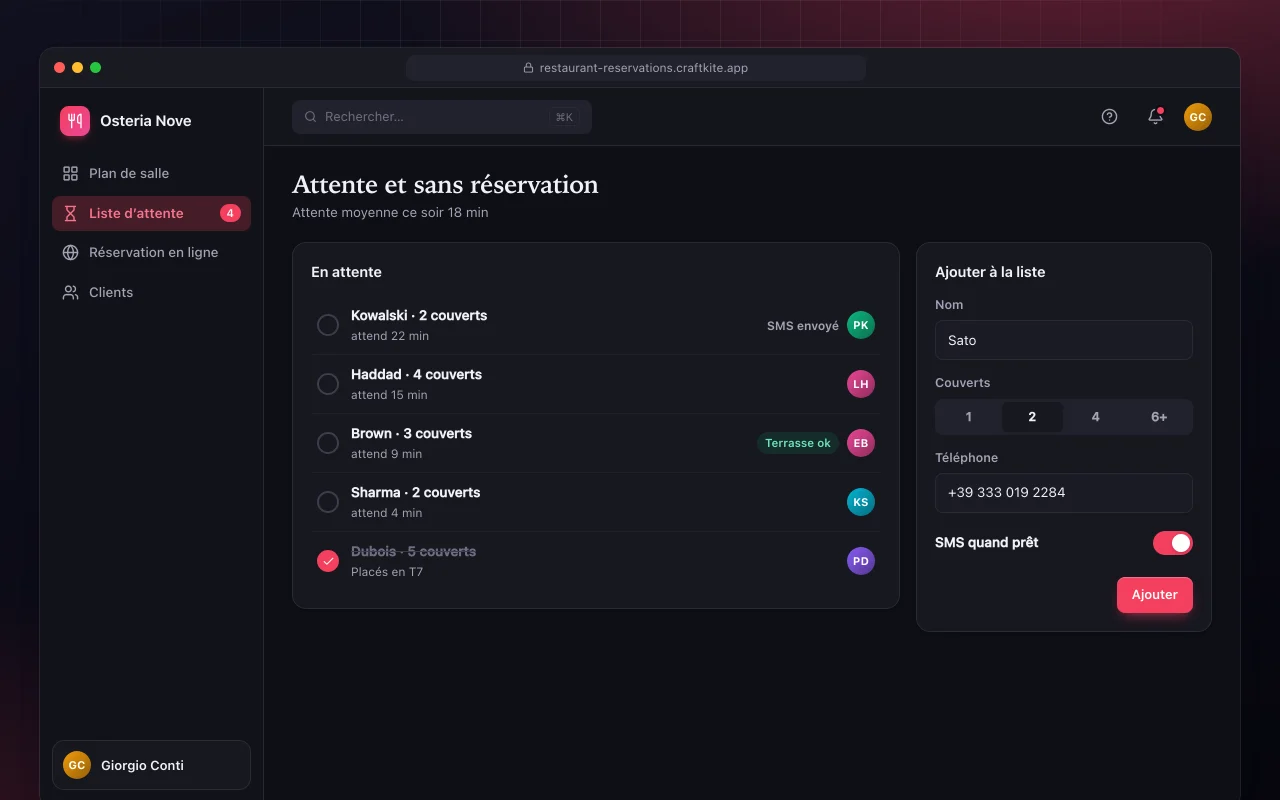Click the PD avatar on Dubois row
The height and width of the screenshot is (800, 1280).
coord(861,561)
